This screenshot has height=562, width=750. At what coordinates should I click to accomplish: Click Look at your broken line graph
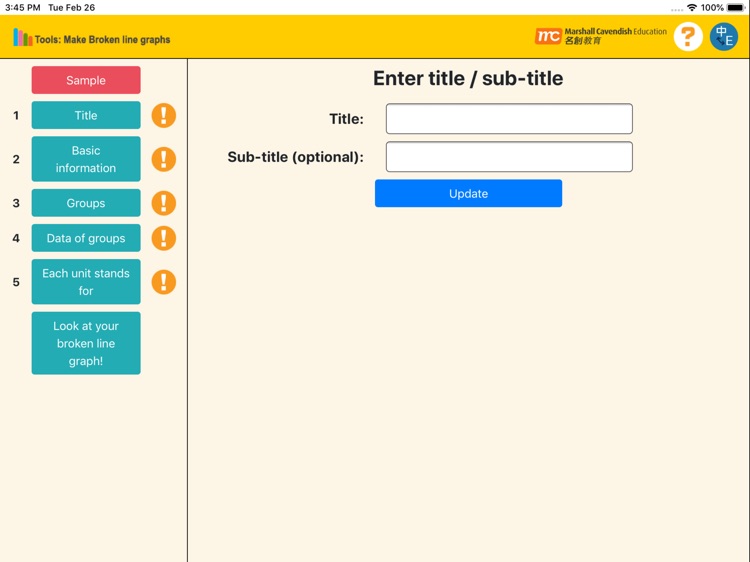pos(86,343)
